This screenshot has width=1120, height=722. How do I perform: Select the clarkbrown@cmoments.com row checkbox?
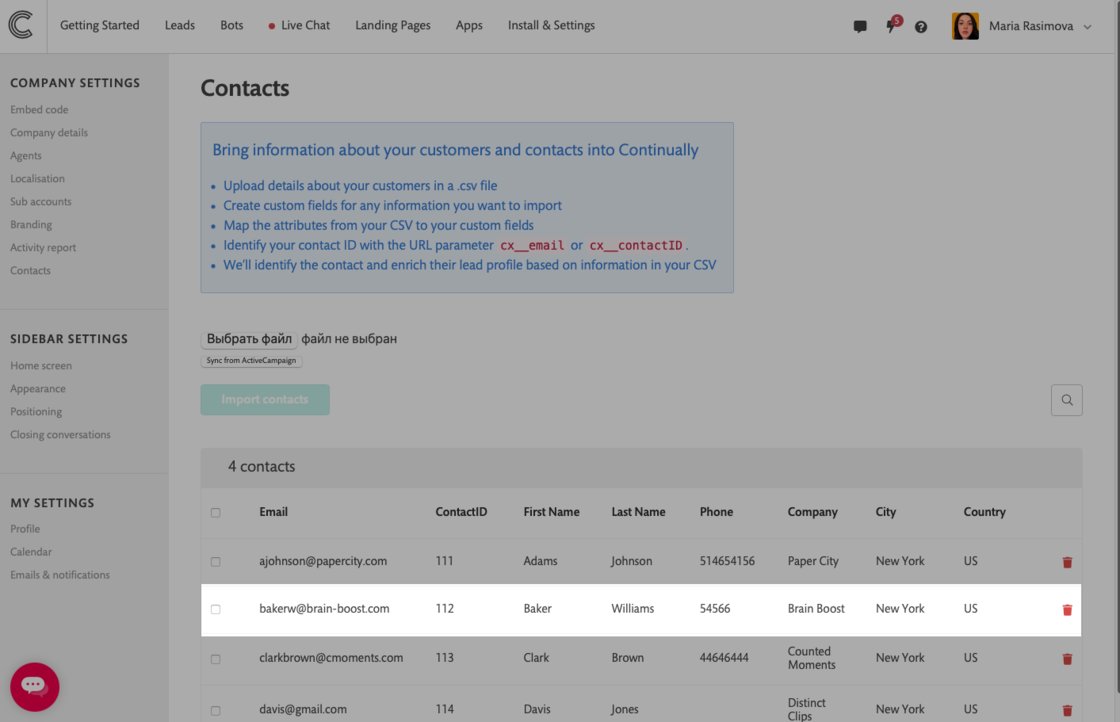[216, 658]
